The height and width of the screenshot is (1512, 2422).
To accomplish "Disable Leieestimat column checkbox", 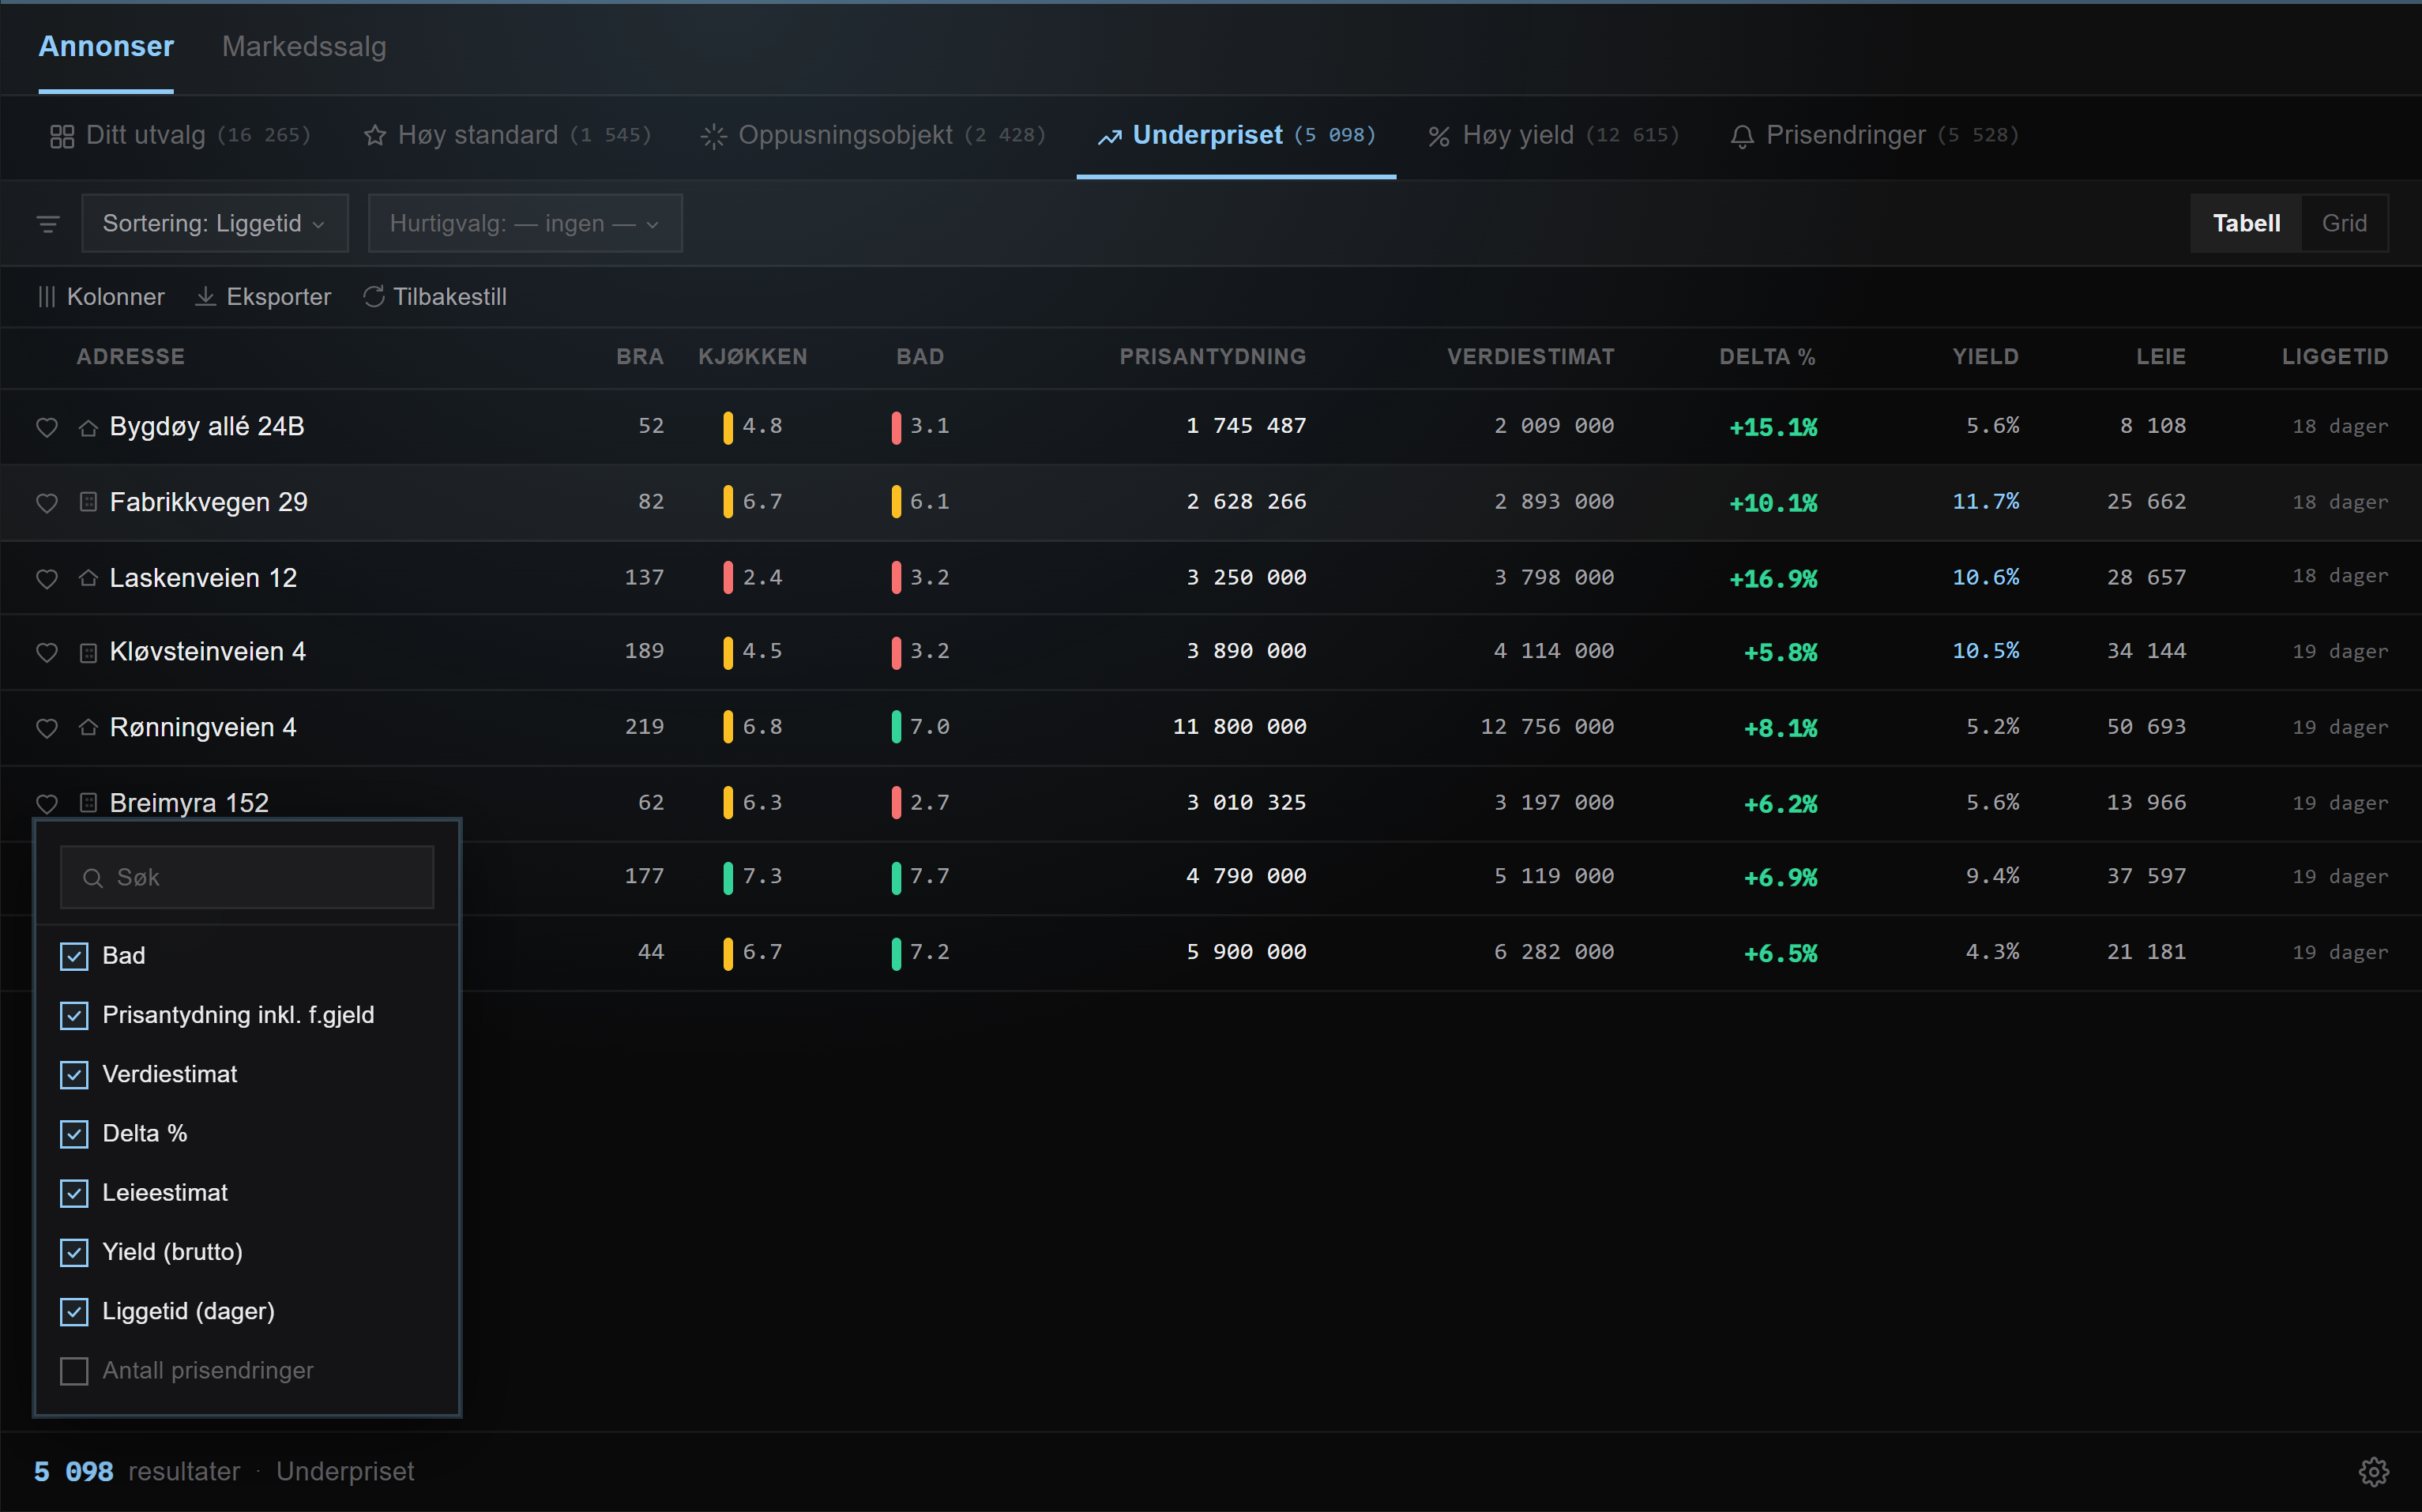I will pos(74,1193).
